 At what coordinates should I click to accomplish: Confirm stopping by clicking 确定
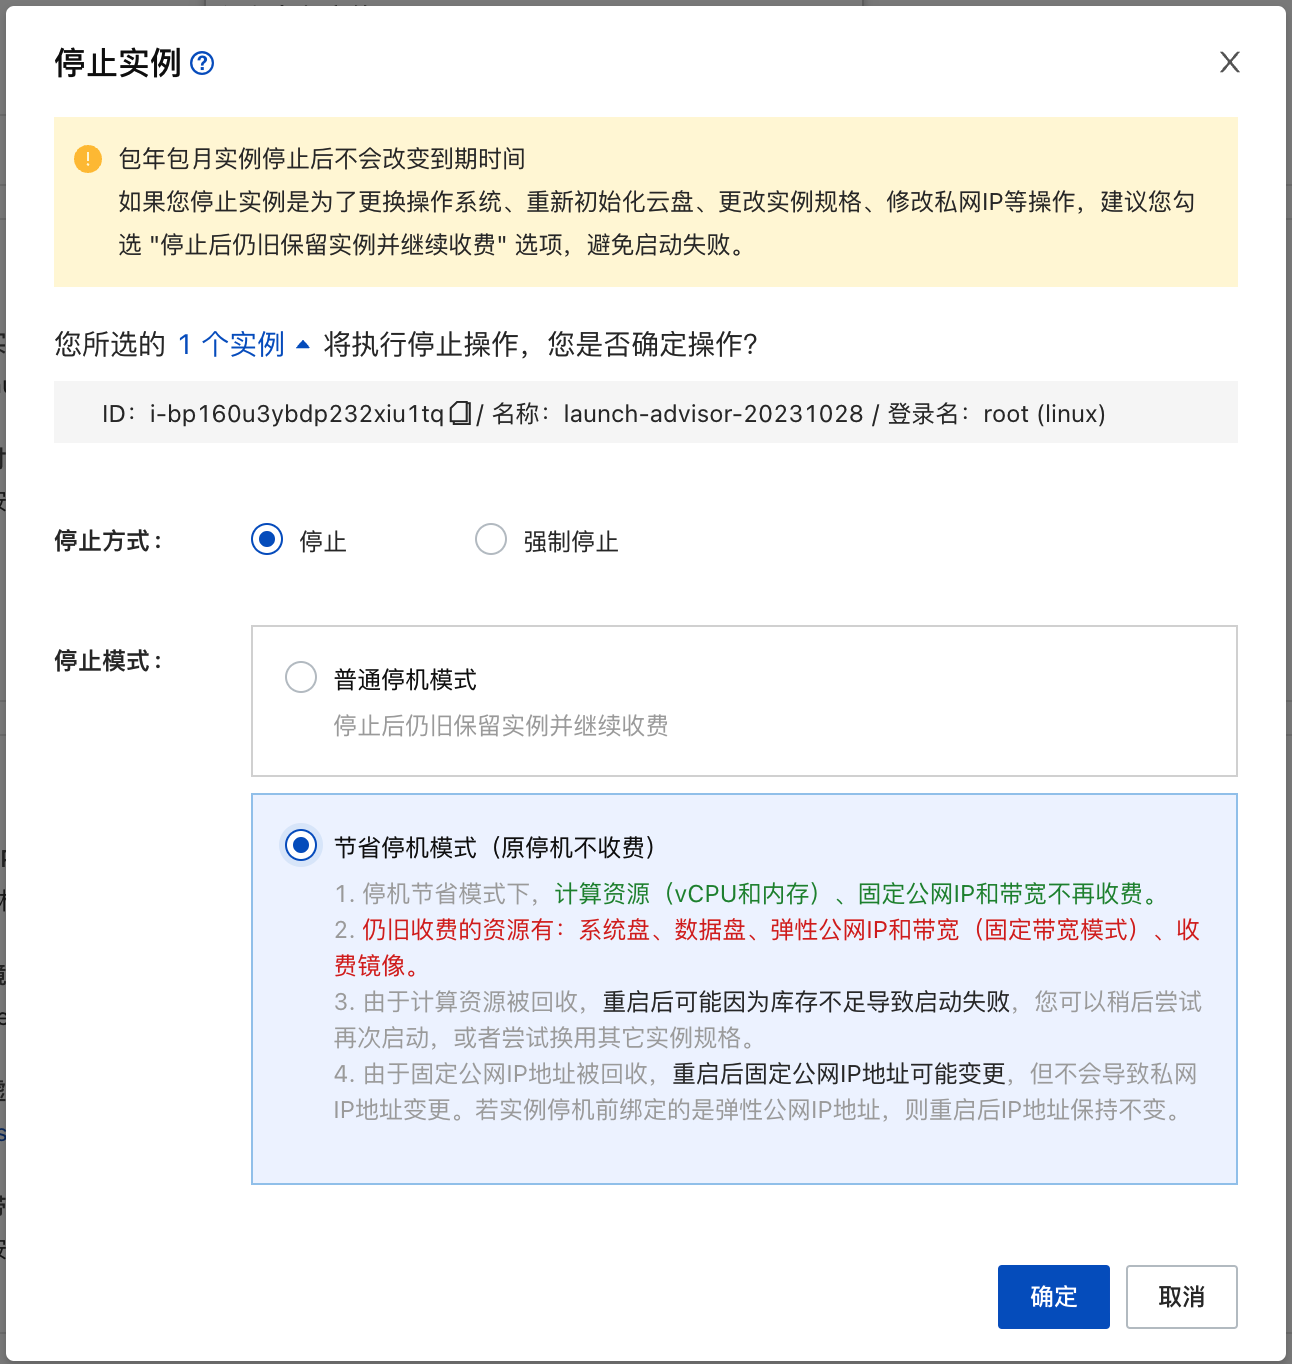click(x=1052, y=1296)
